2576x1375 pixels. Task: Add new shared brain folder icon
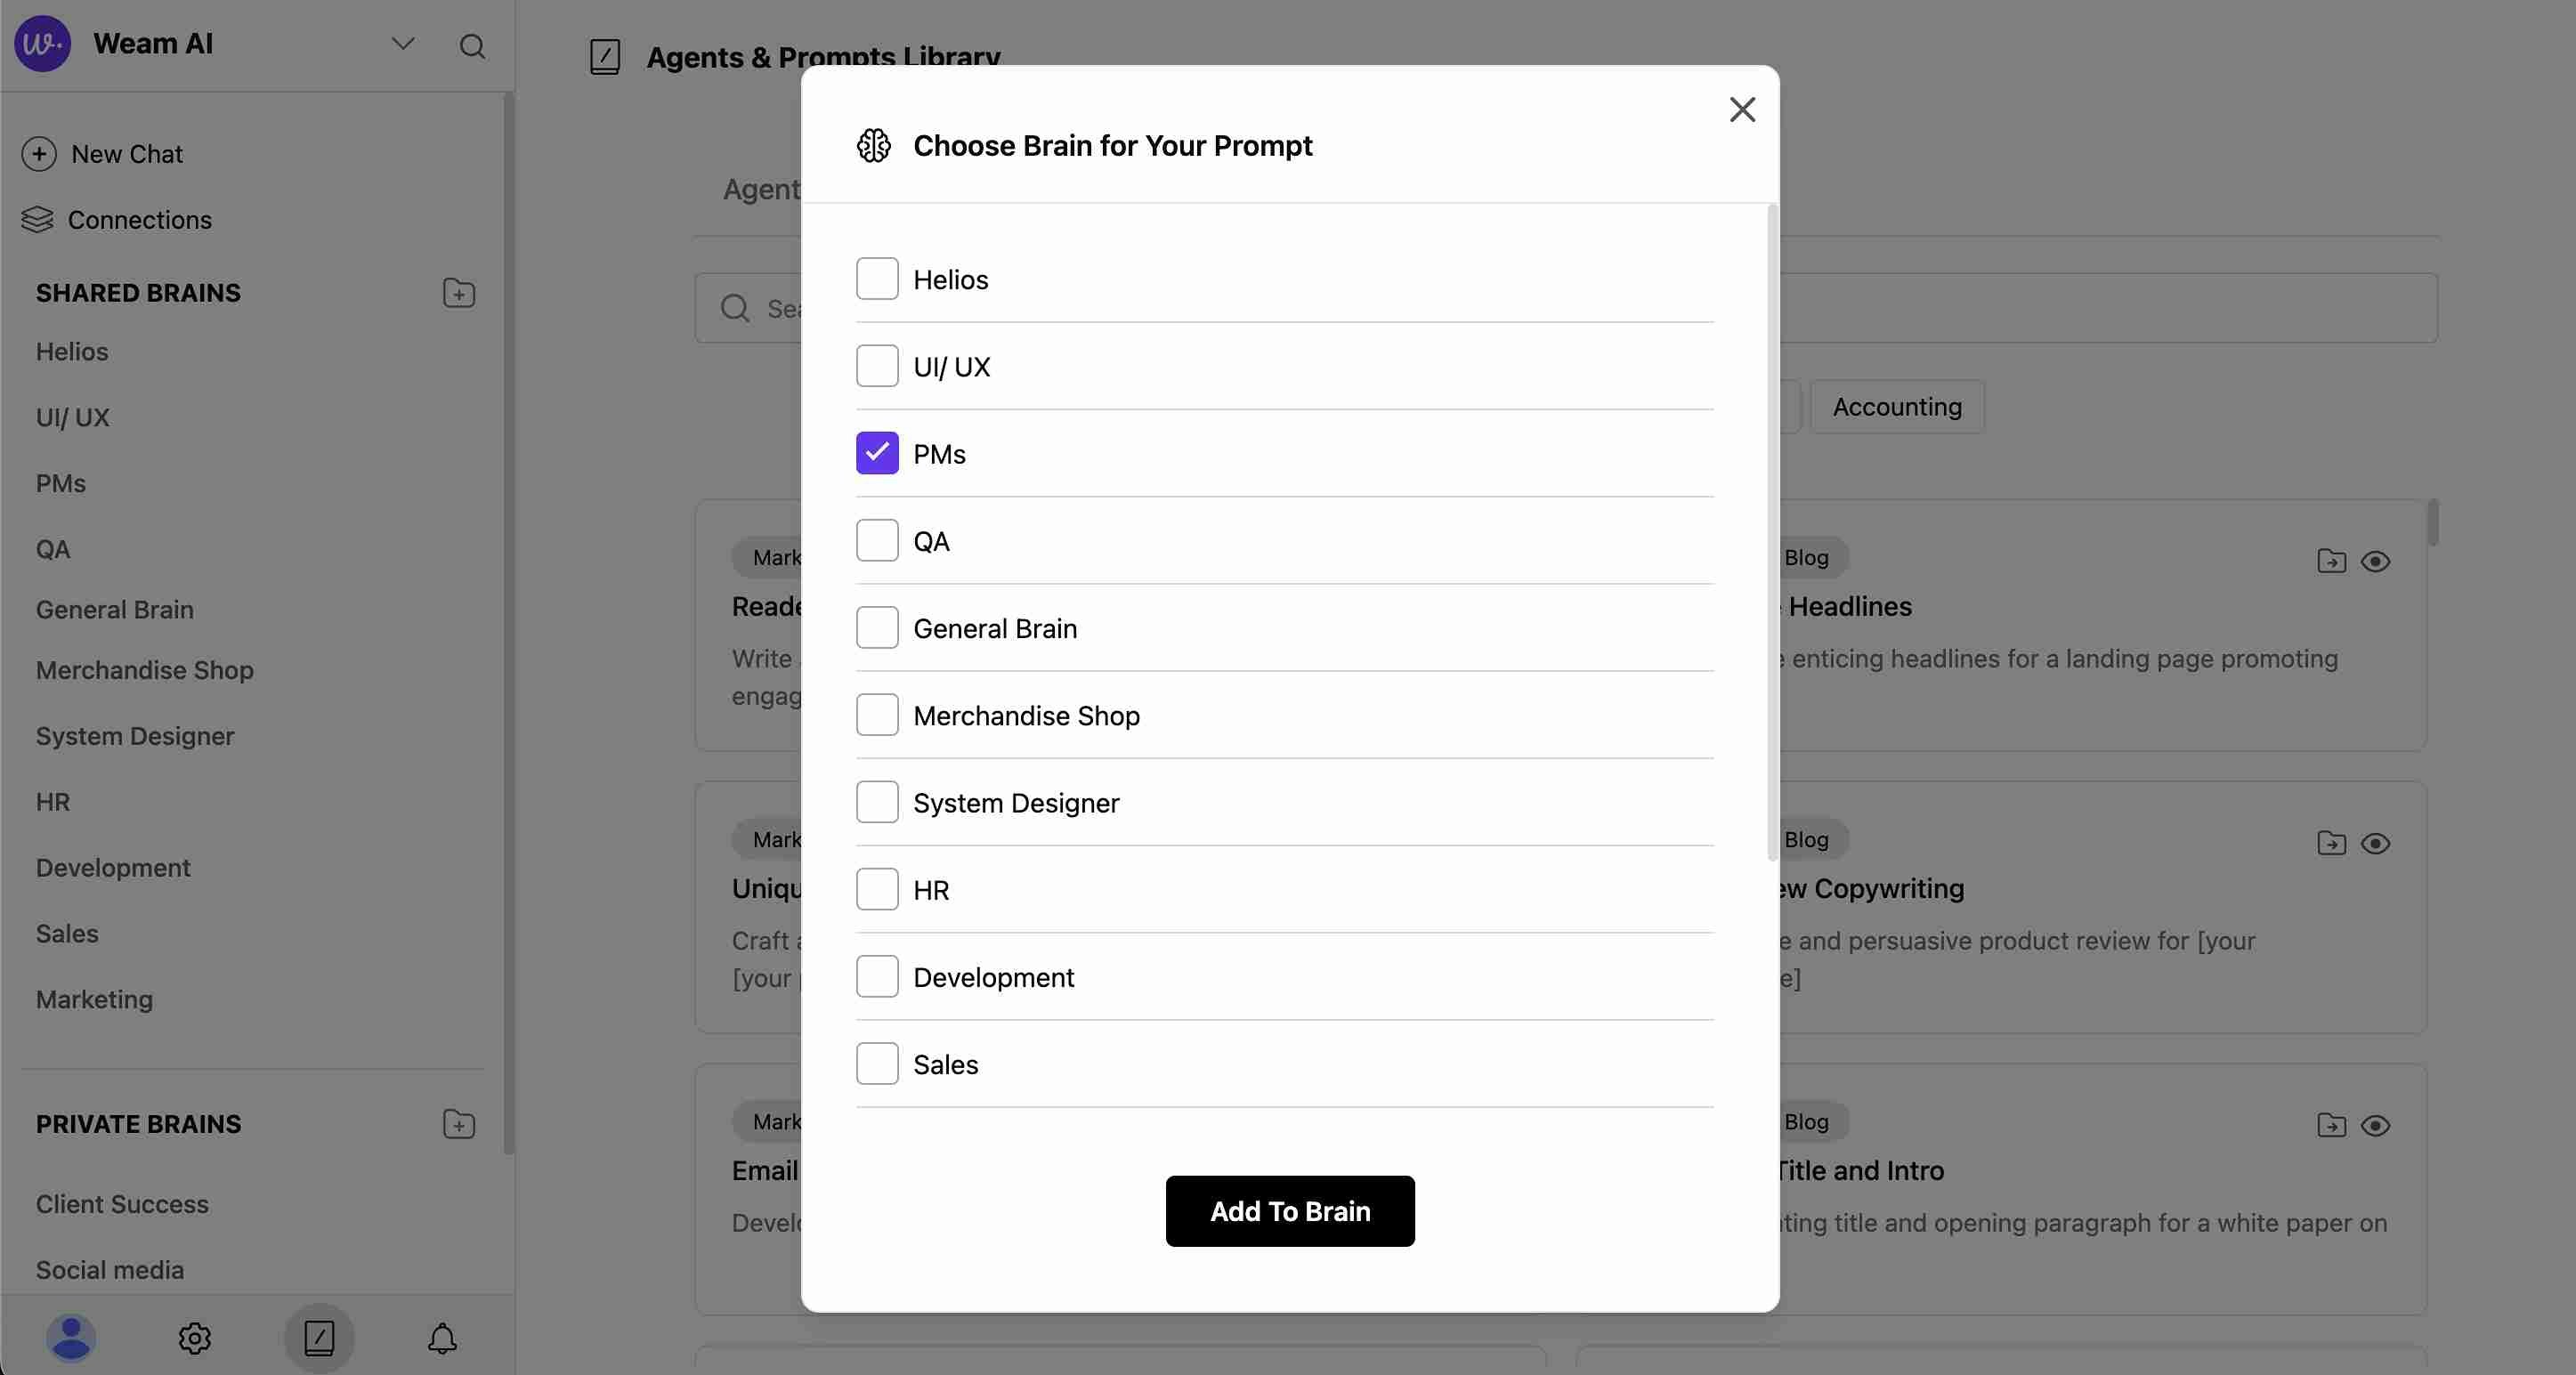tap(459, 293)
